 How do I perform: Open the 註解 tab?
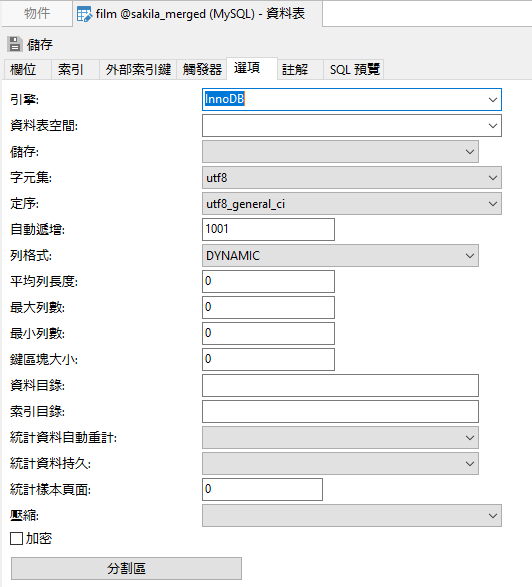300,69
